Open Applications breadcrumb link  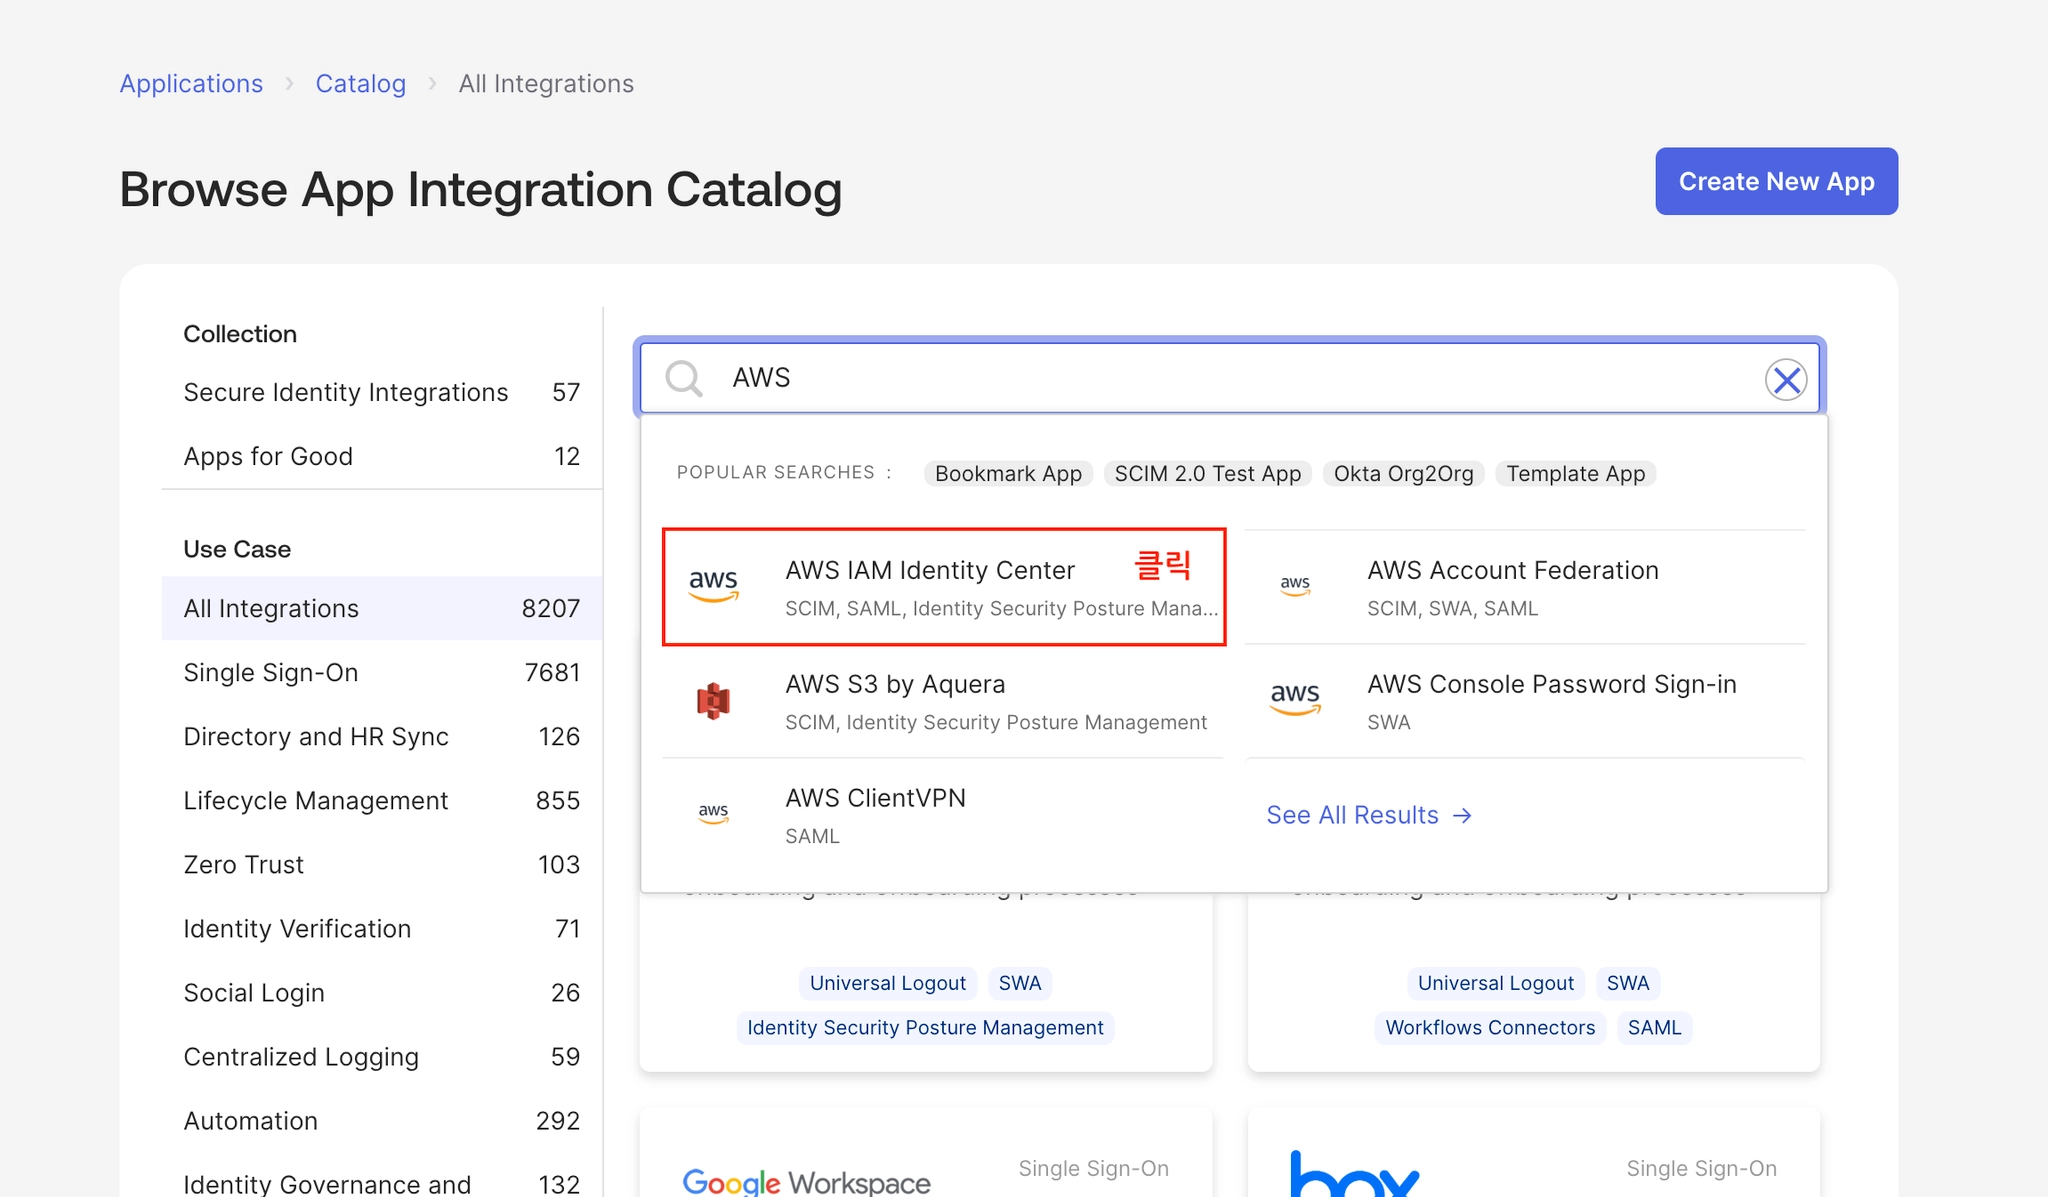(191, 84)
